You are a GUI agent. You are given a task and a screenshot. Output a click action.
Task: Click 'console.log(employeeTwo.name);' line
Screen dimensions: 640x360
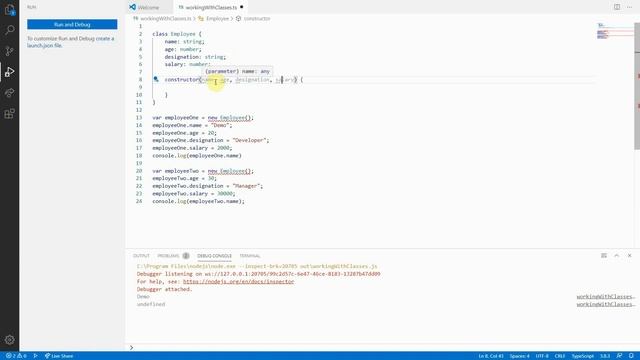tap(198, 201)
